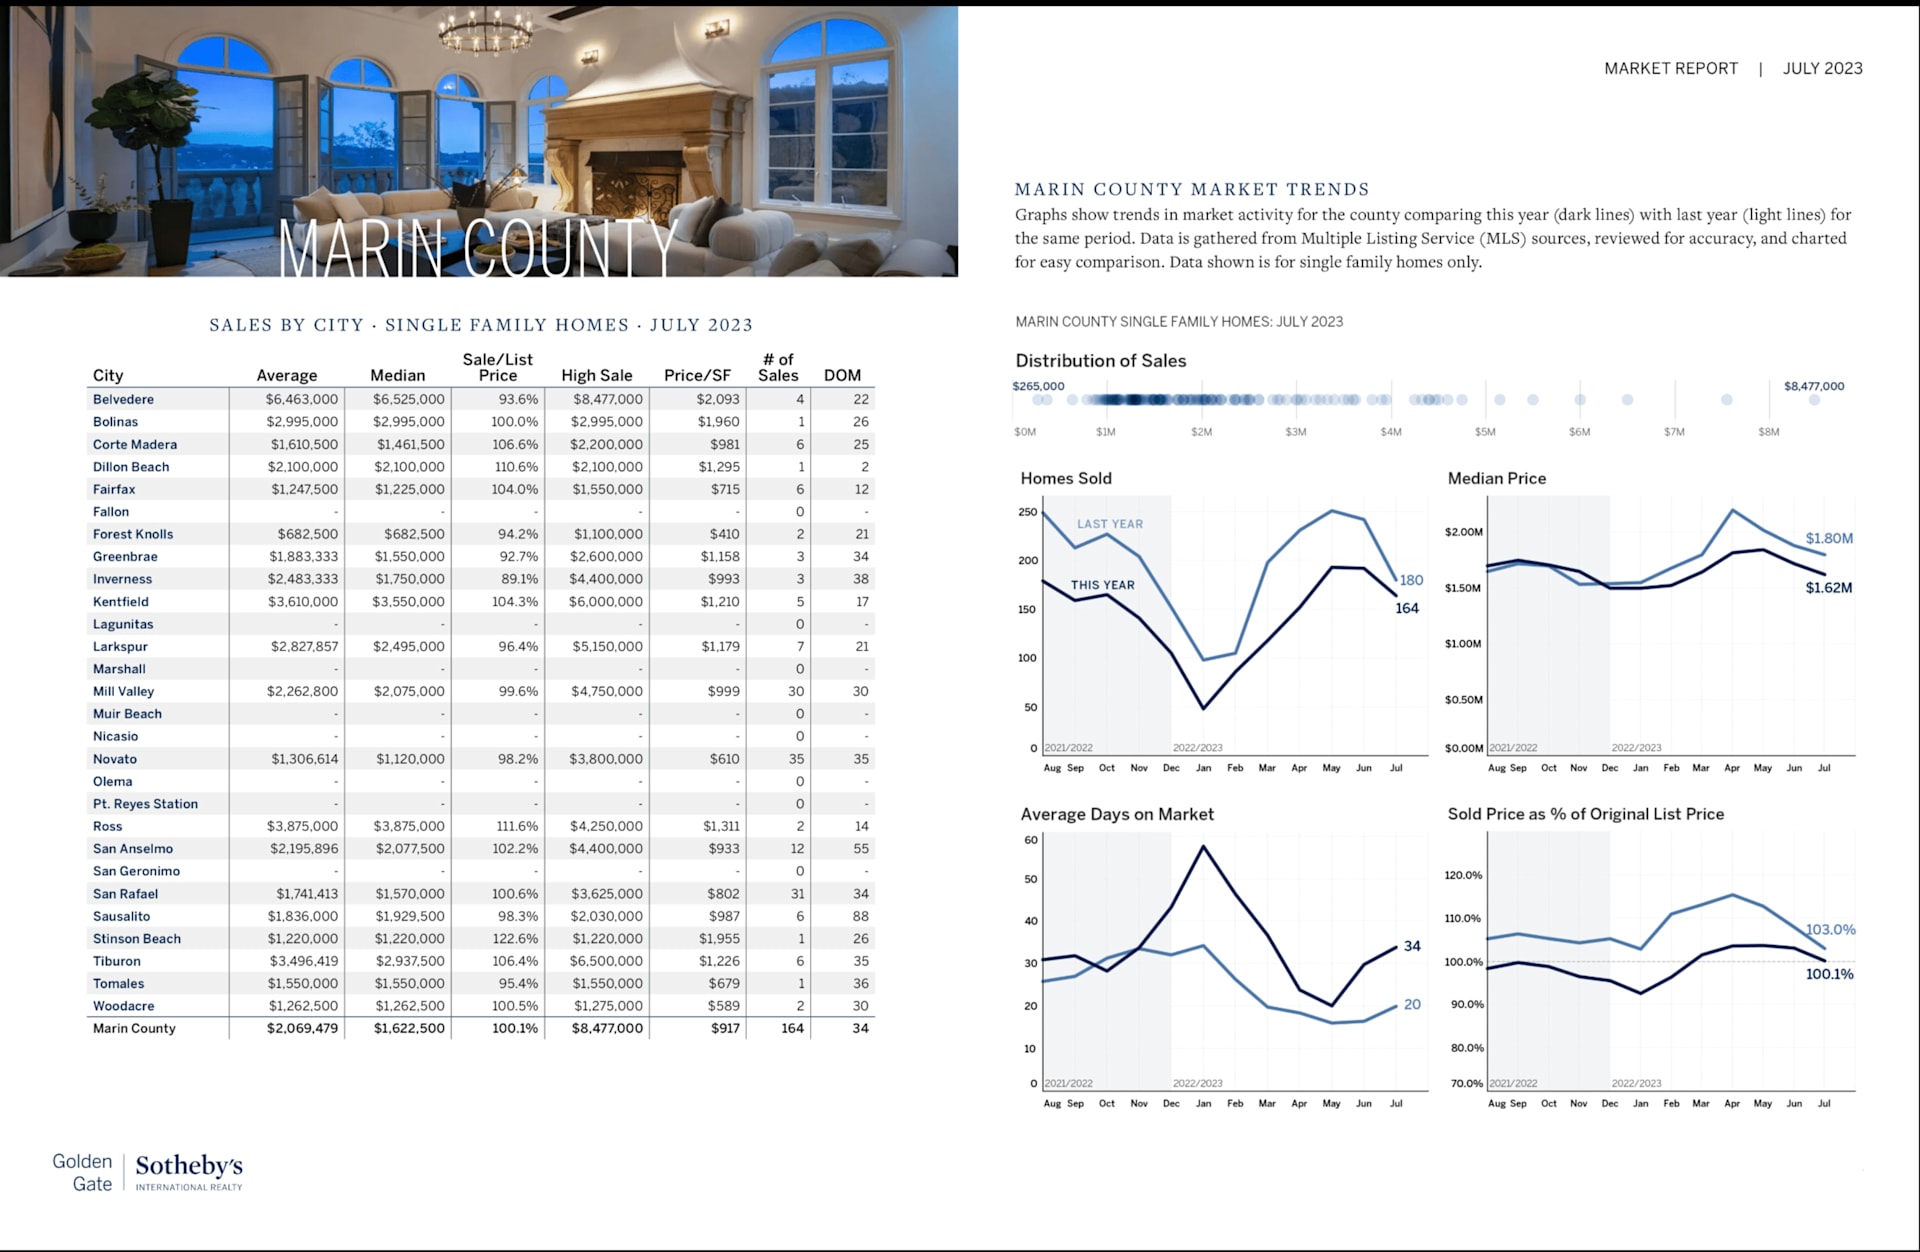Click the Average Days on Market title
The width and height of the screenshot is (1920, 1252).
[x=1116, y=814]
